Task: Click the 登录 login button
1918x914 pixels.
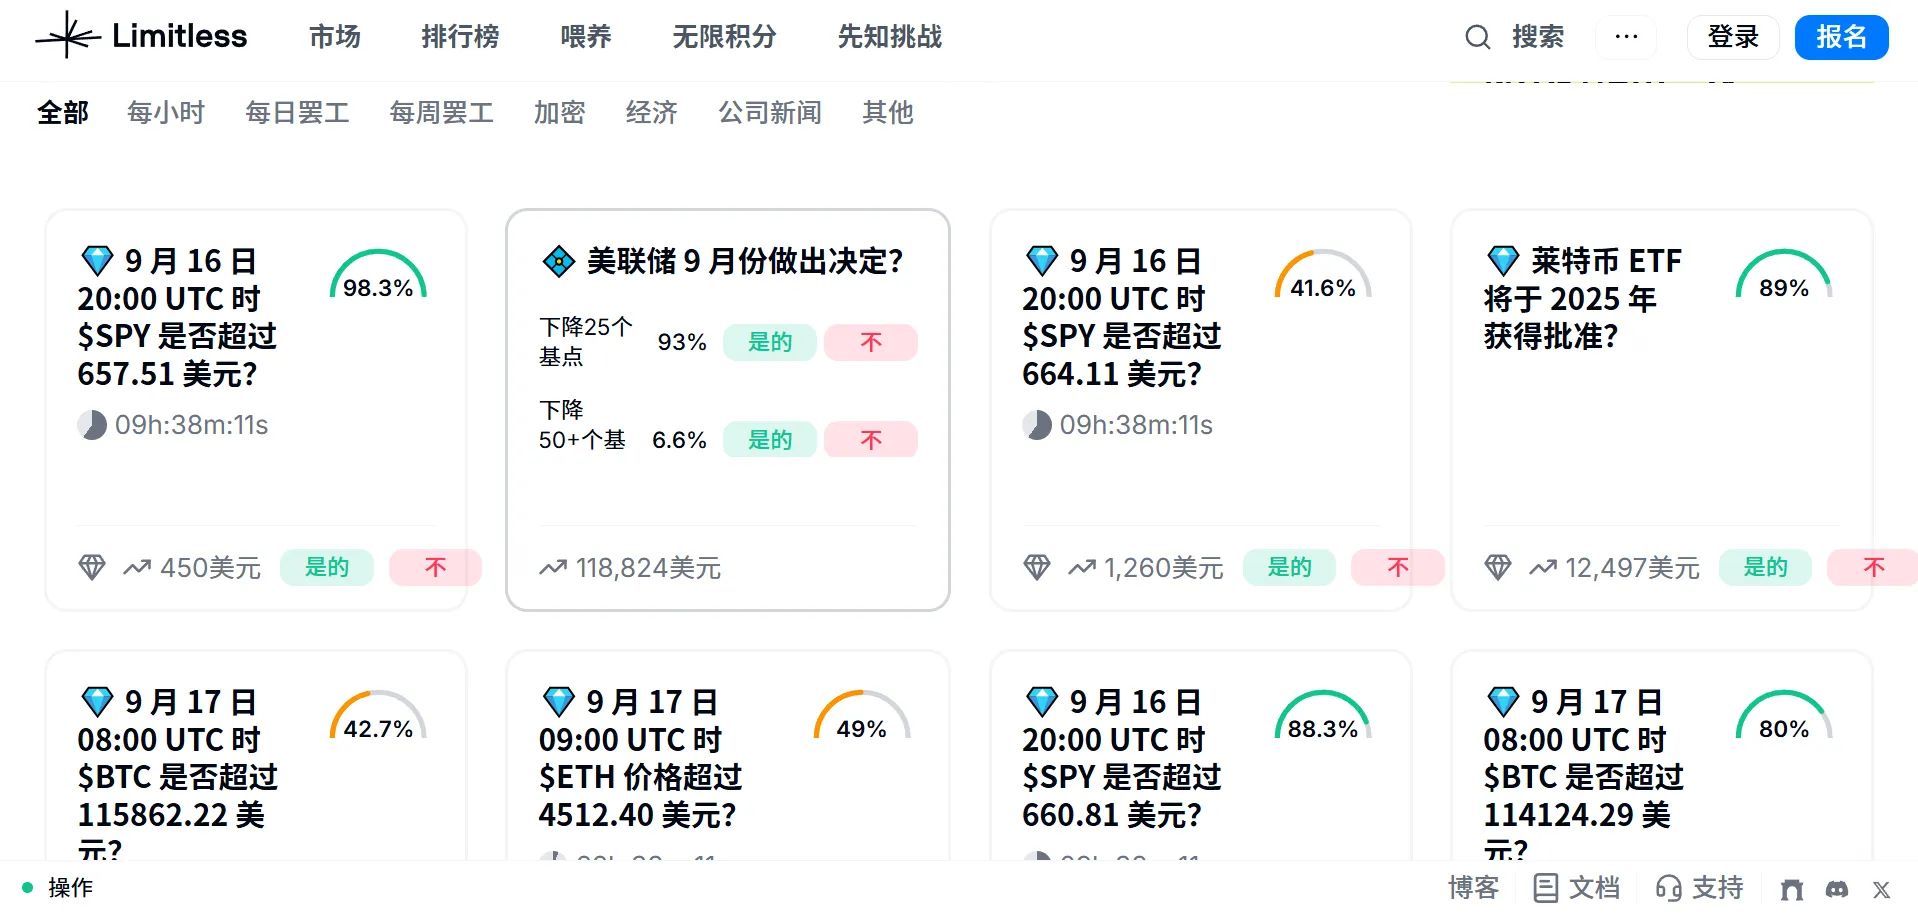Action: click(x=1732, y=37)
